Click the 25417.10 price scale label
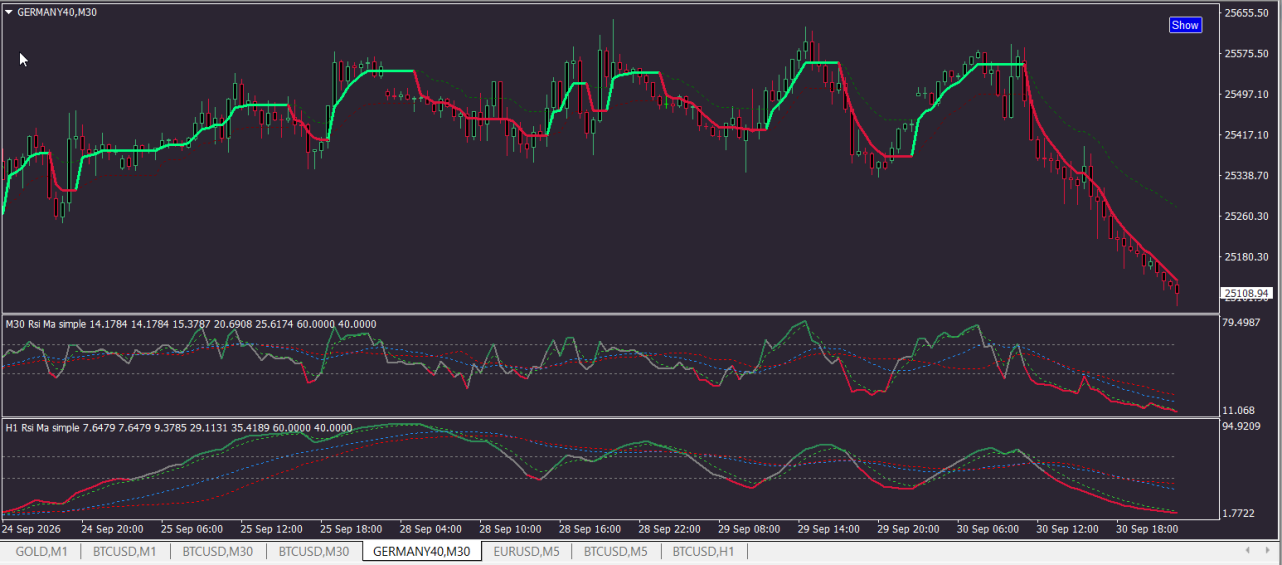Image resolution: width=1282 pixels, height=565 pixels. click(1246, 135)
